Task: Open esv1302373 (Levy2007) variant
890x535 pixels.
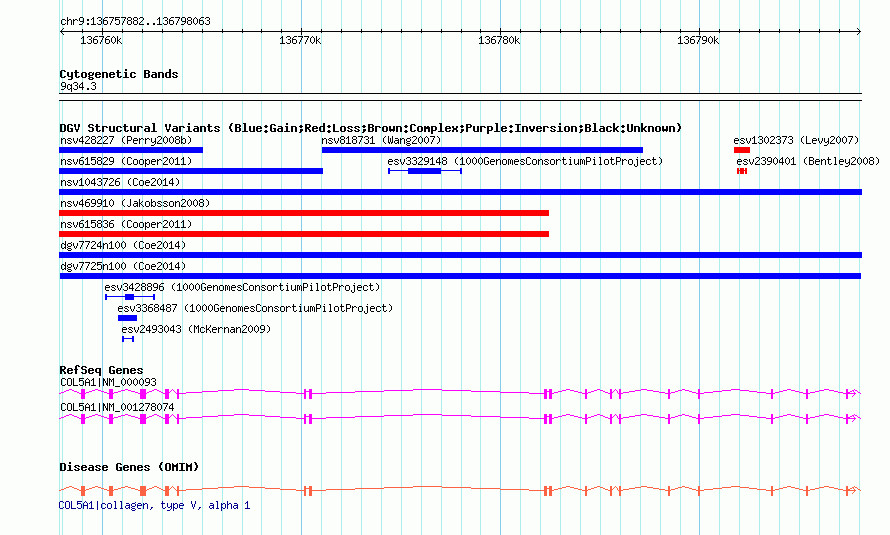Action: coord(796,140)
